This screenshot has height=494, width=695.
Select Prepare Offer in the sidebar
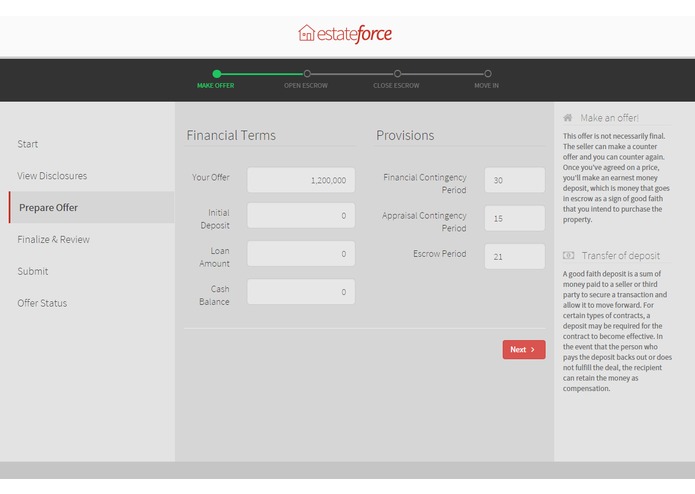click(x=91, y=207)
